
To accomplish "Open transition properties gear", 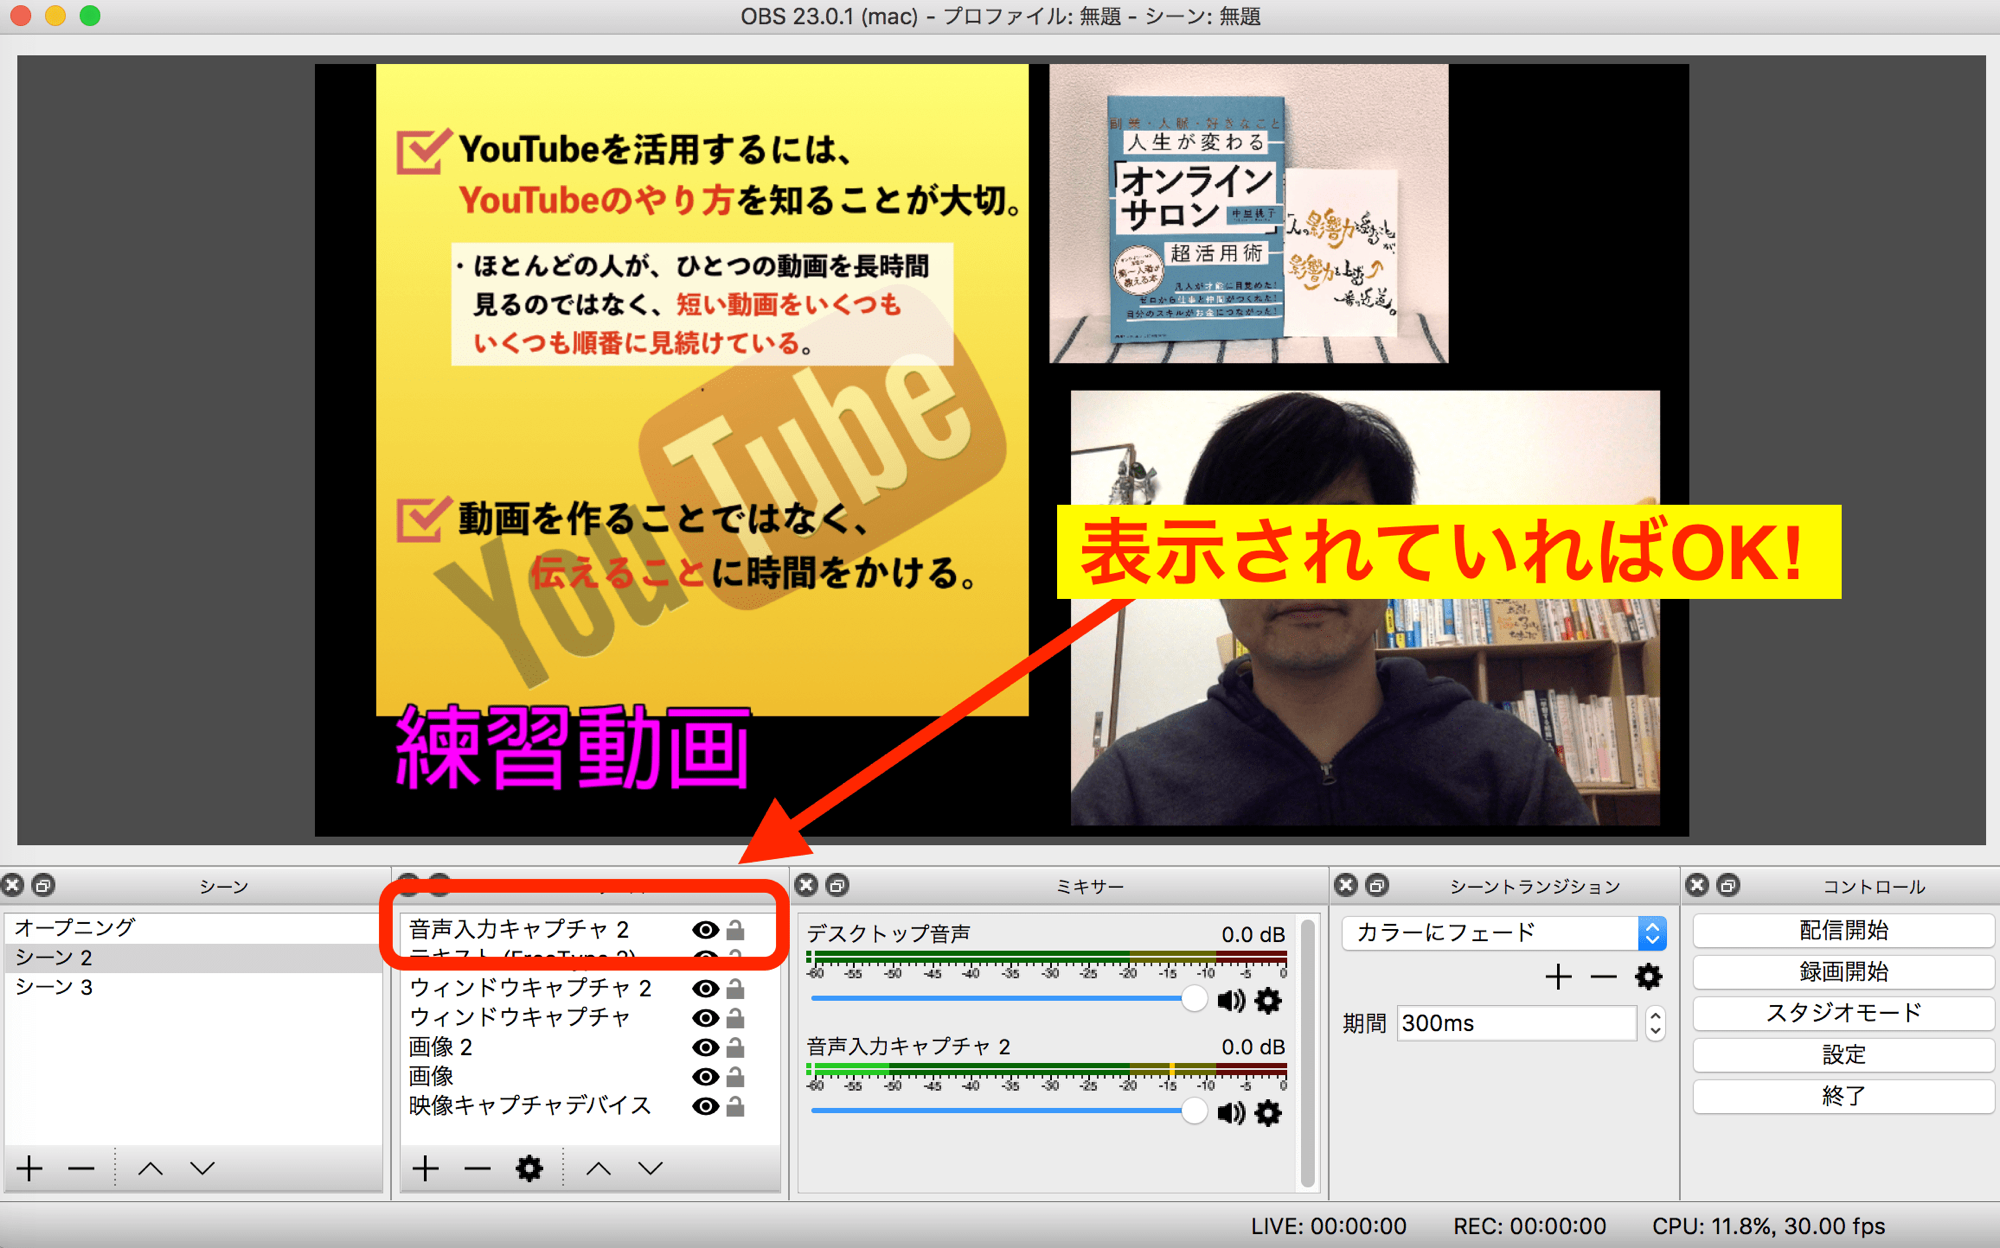I will [1649, 976].
